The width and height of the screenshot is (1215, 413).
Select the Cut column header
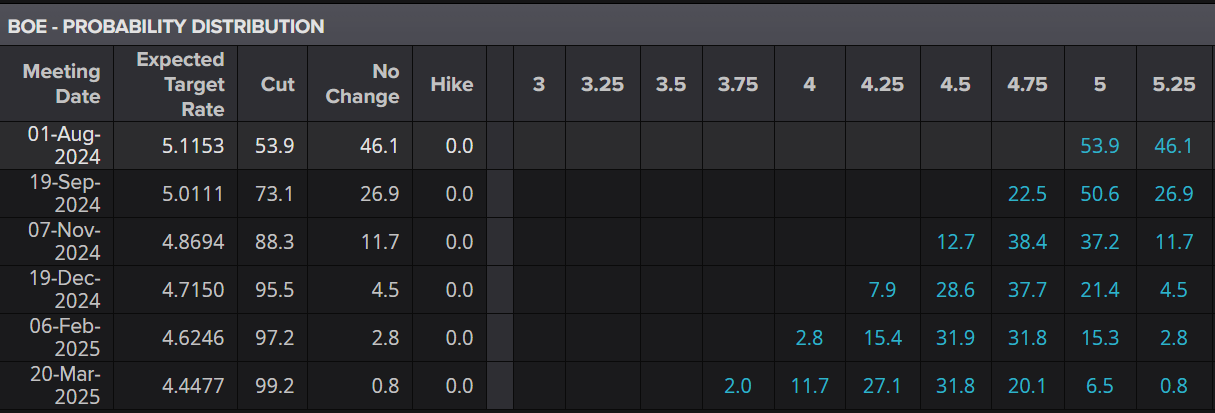277,84
